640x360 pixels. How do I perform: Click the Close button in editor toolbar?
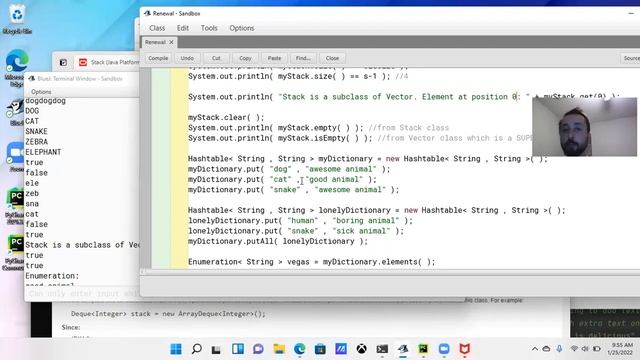pos(332,58)
